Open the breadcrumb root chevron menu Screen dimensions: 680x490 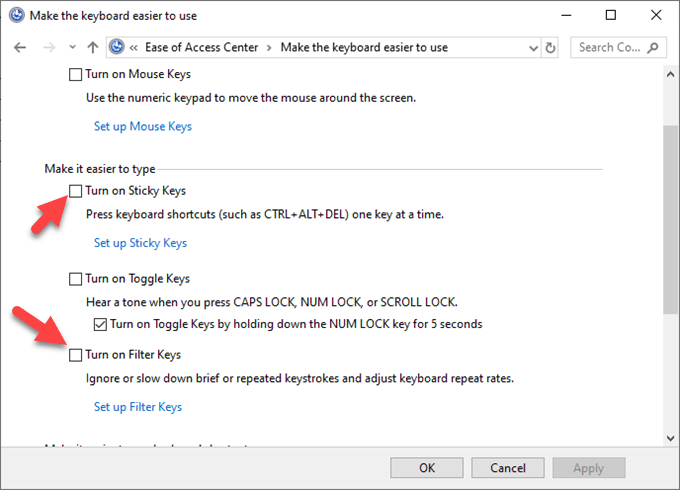(134, 47)
